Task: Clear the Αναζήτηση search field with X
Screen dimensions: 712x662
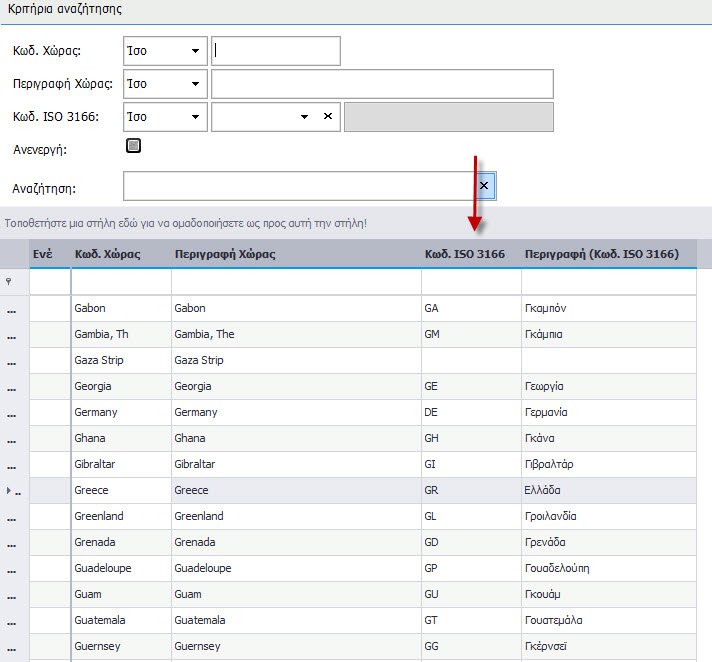Action: (x=483, y=186)
